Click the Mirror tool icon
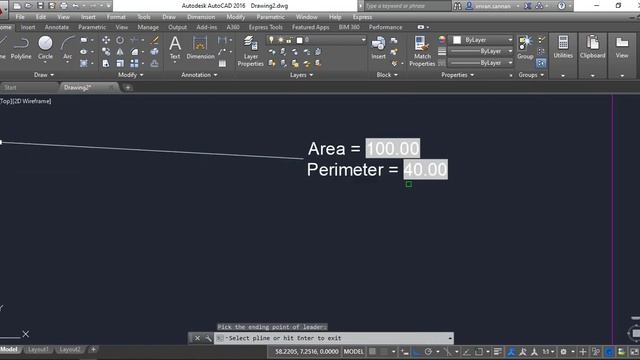The width and height of the screenshot is (640, 360). (120, 52)
